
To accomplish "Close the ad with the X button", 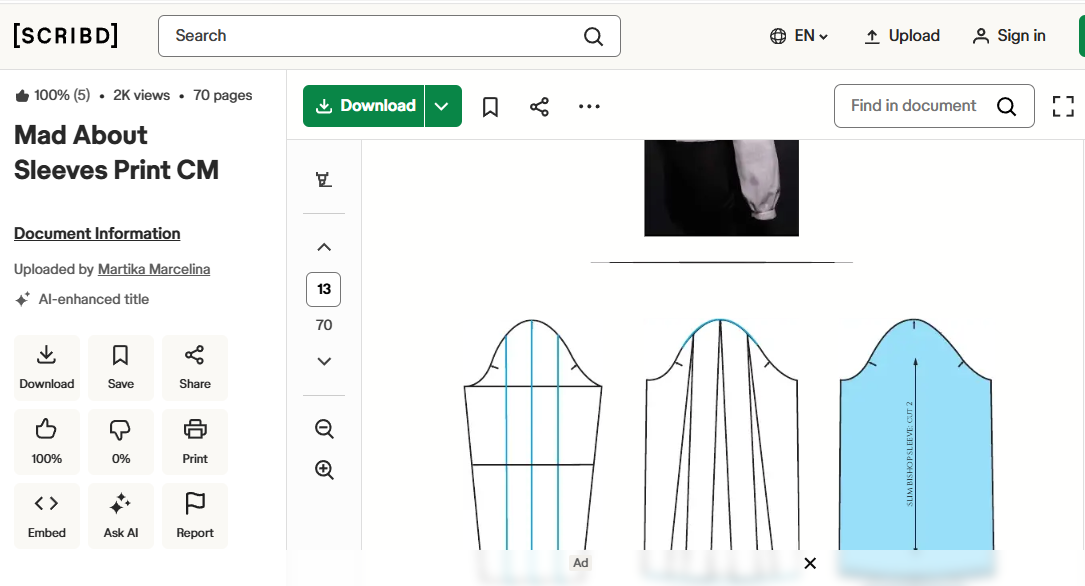I will (x=810, y=563).
